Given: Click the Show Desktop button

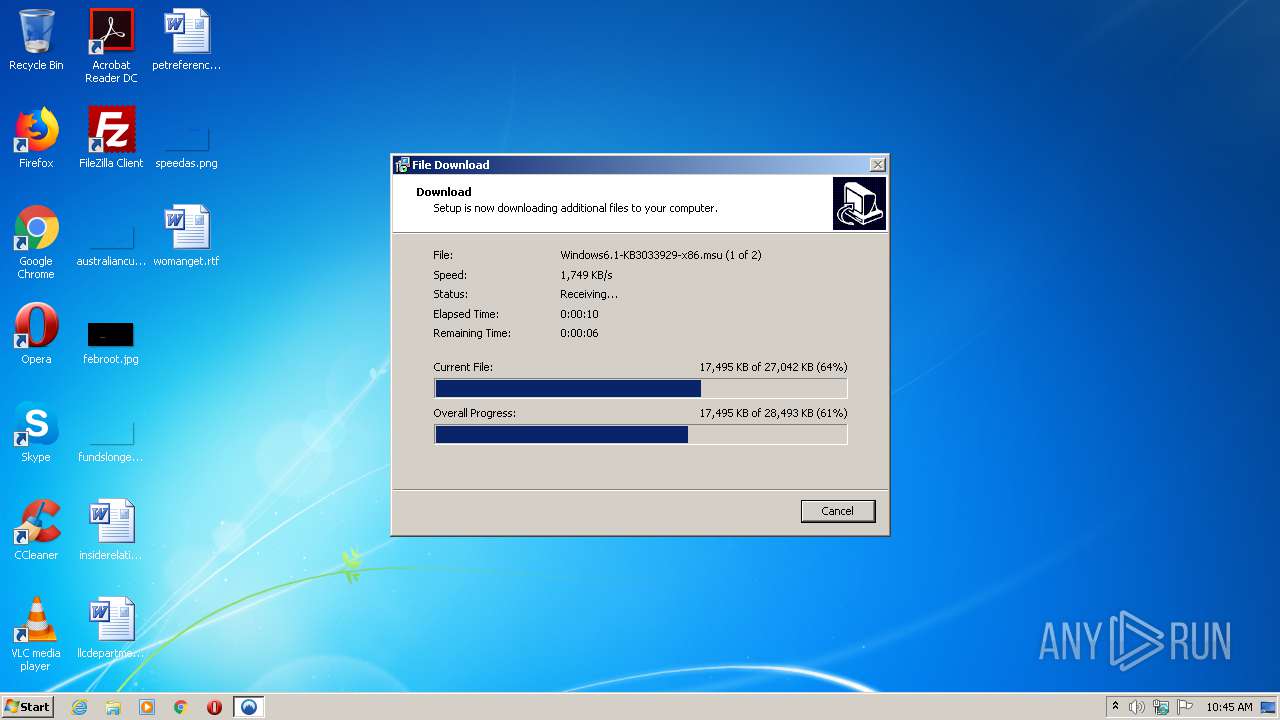Looking at the screenshot, I should [1270, 707].
